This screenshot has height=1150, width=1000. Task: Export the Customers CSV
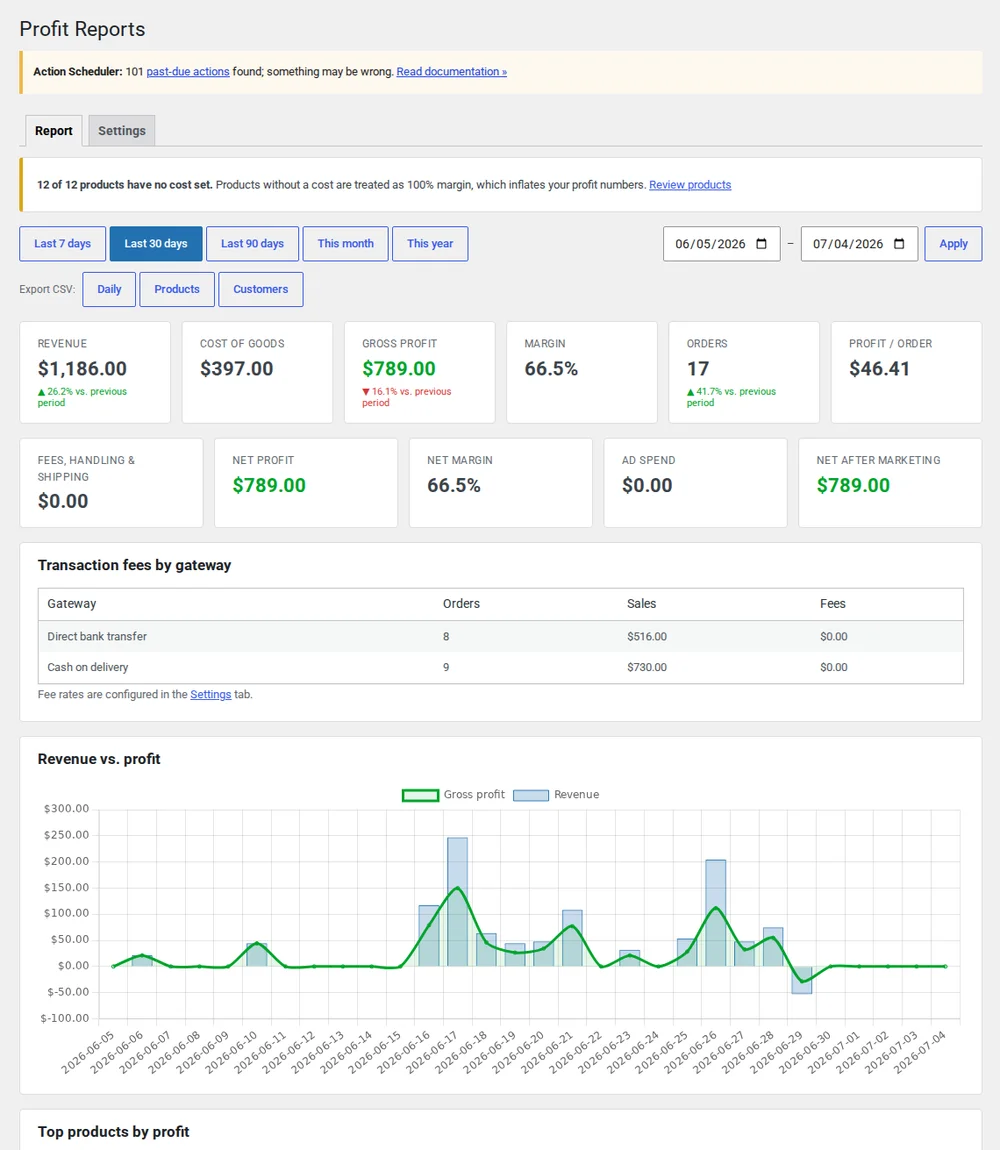coord(260,289)
